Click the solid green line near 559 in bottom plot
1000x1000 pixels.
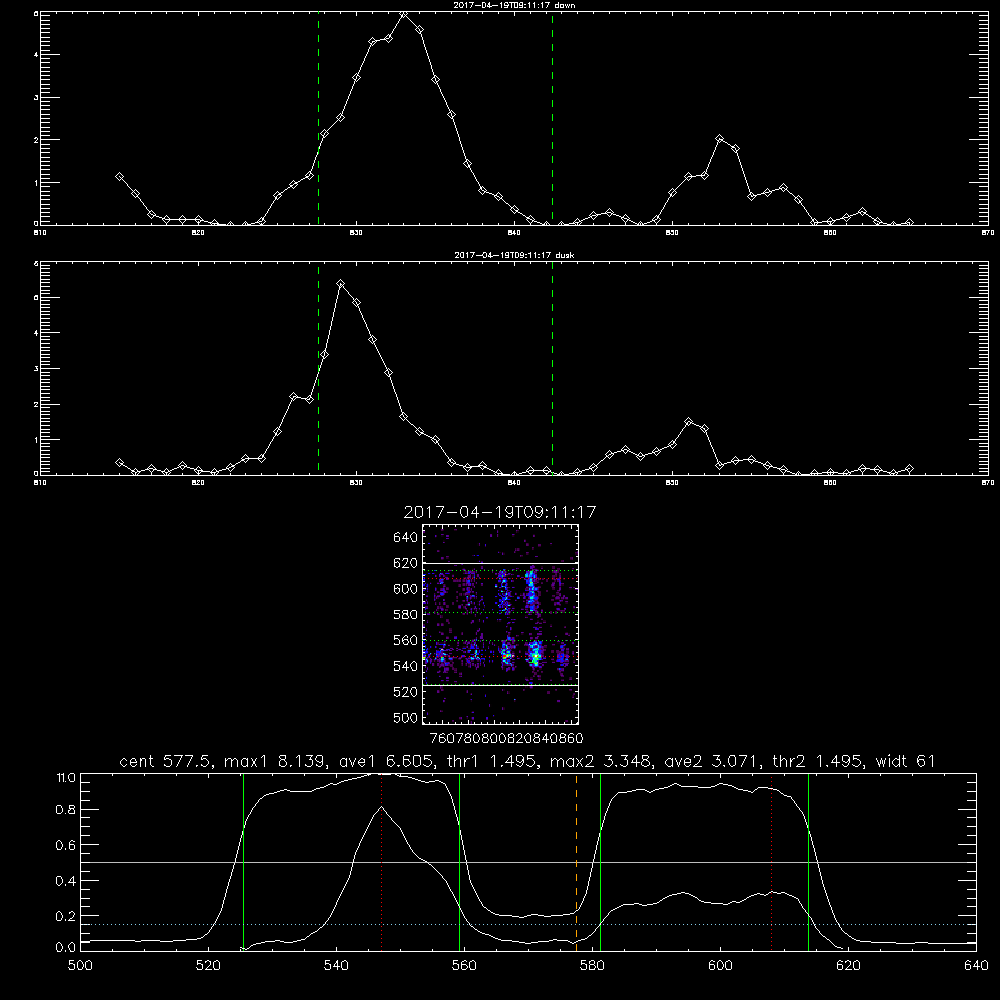coord(459,861)
